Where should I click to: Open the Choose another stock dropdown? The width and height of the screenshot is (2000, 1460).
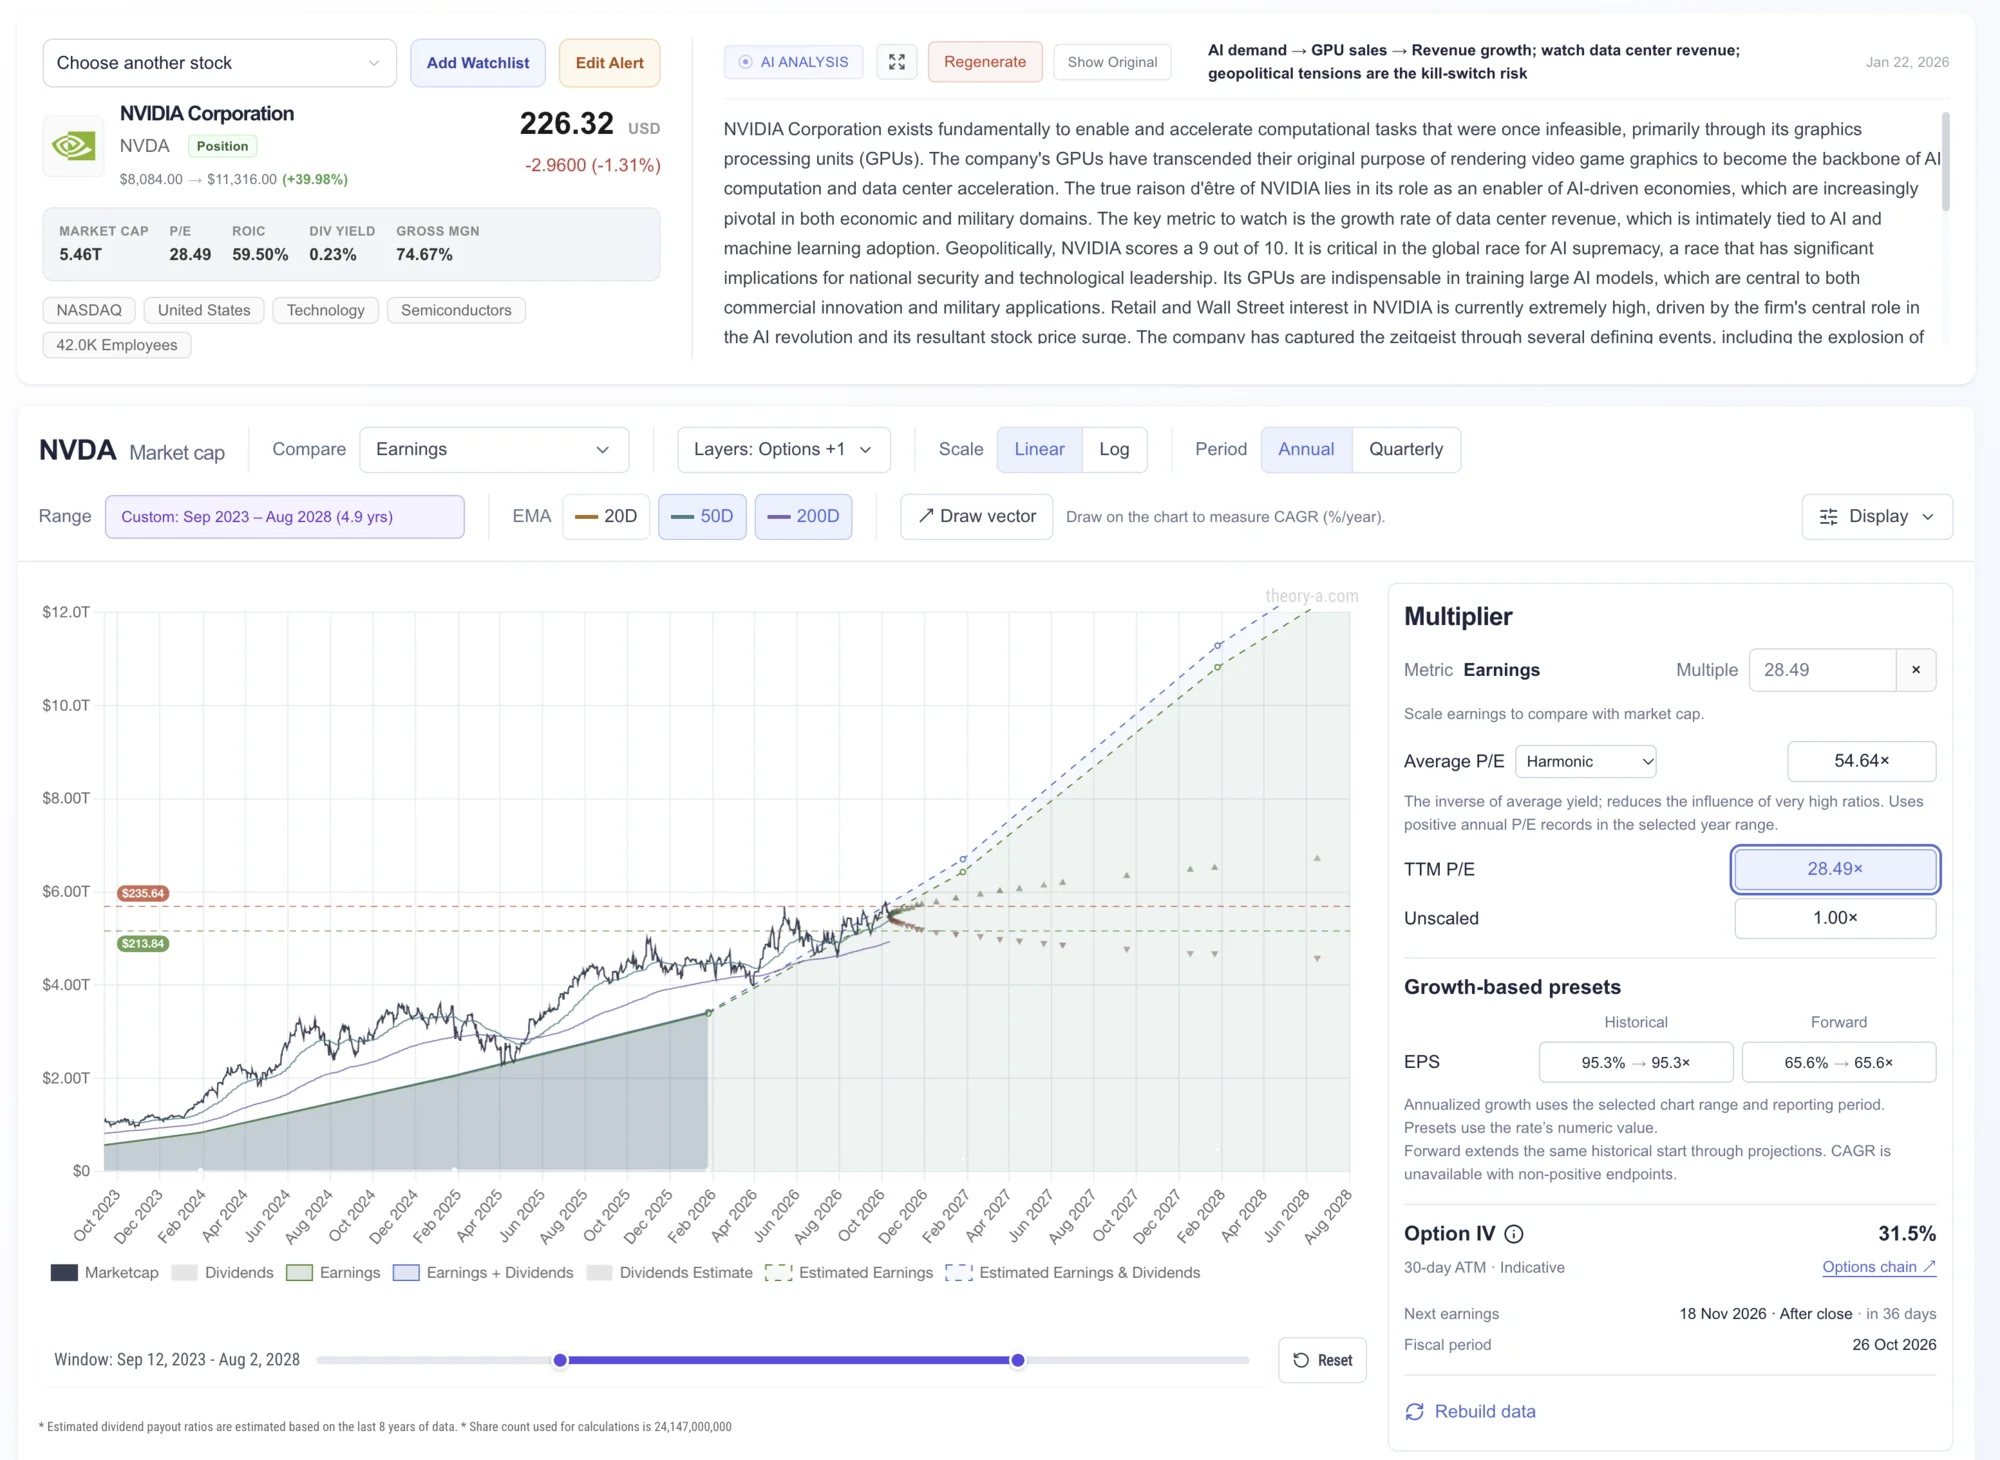pos(219,63)
